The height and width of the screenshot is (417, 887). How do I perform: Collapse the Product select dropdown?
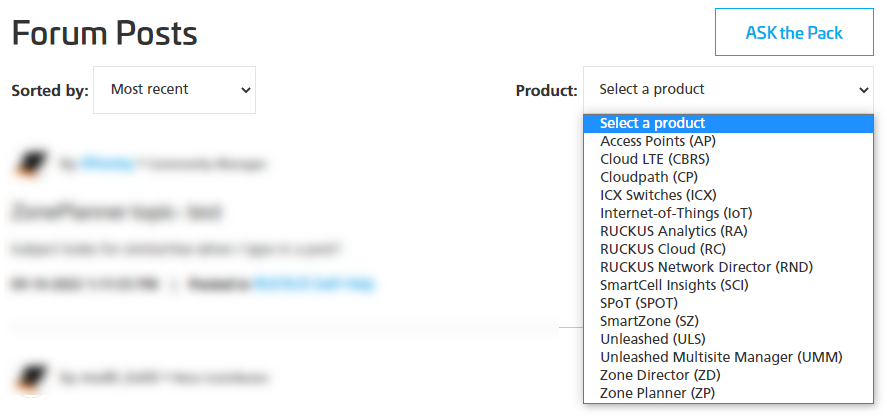pos(729,90)
